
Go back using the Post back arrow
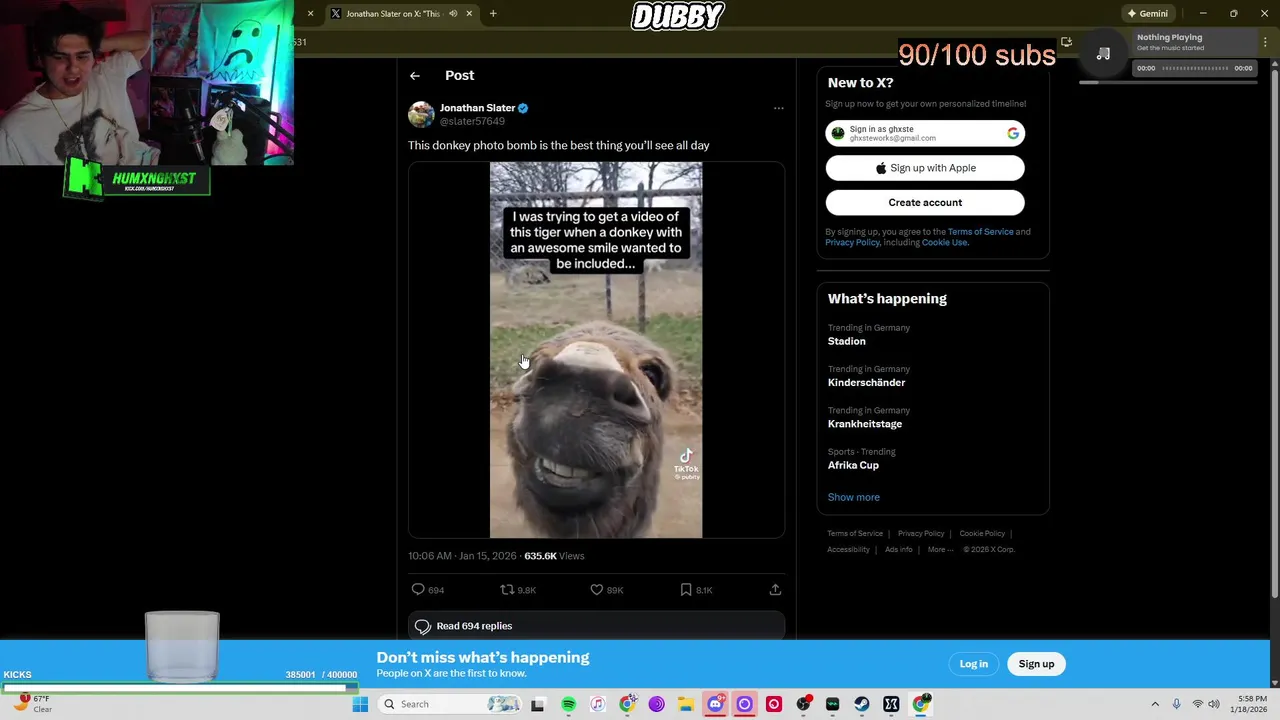point(414,76)
